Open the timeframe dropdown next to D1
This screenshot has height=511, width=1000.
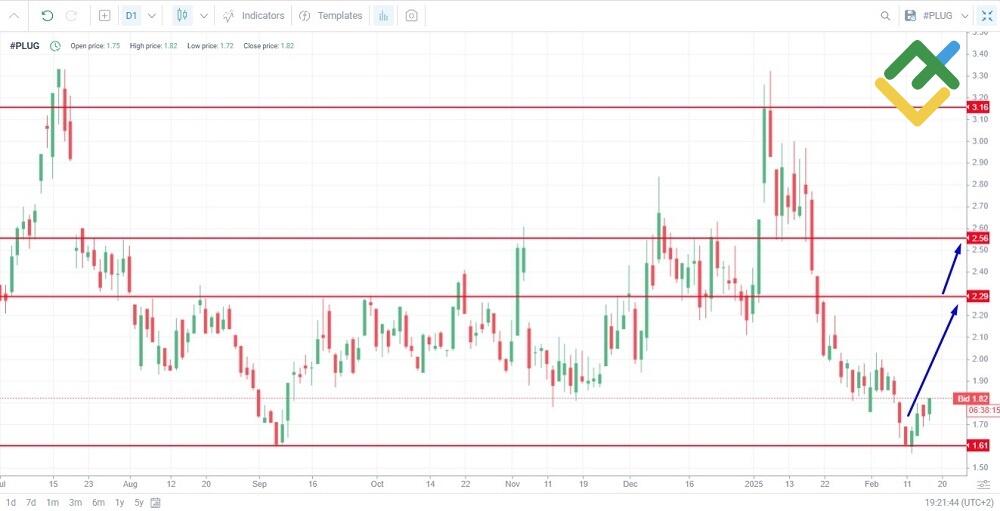click(151, 16)
